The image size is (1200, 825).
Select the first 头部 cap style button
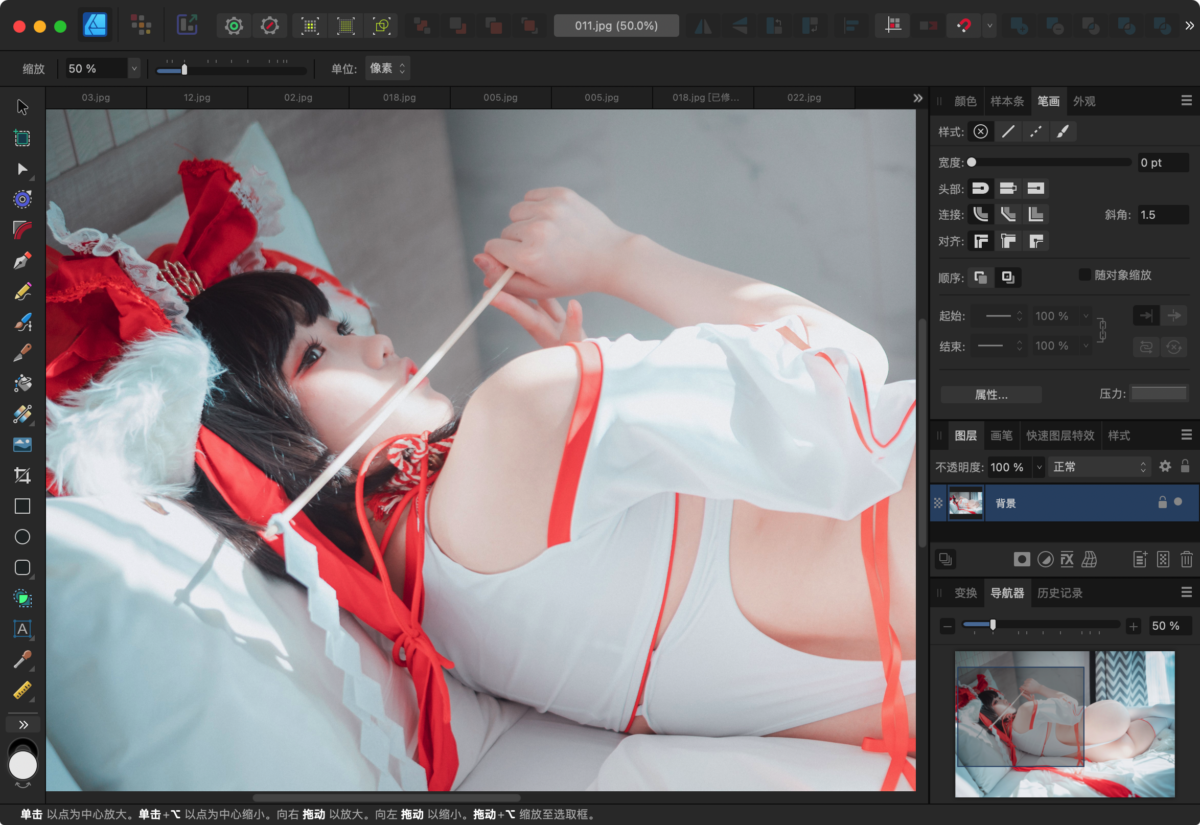981,188
